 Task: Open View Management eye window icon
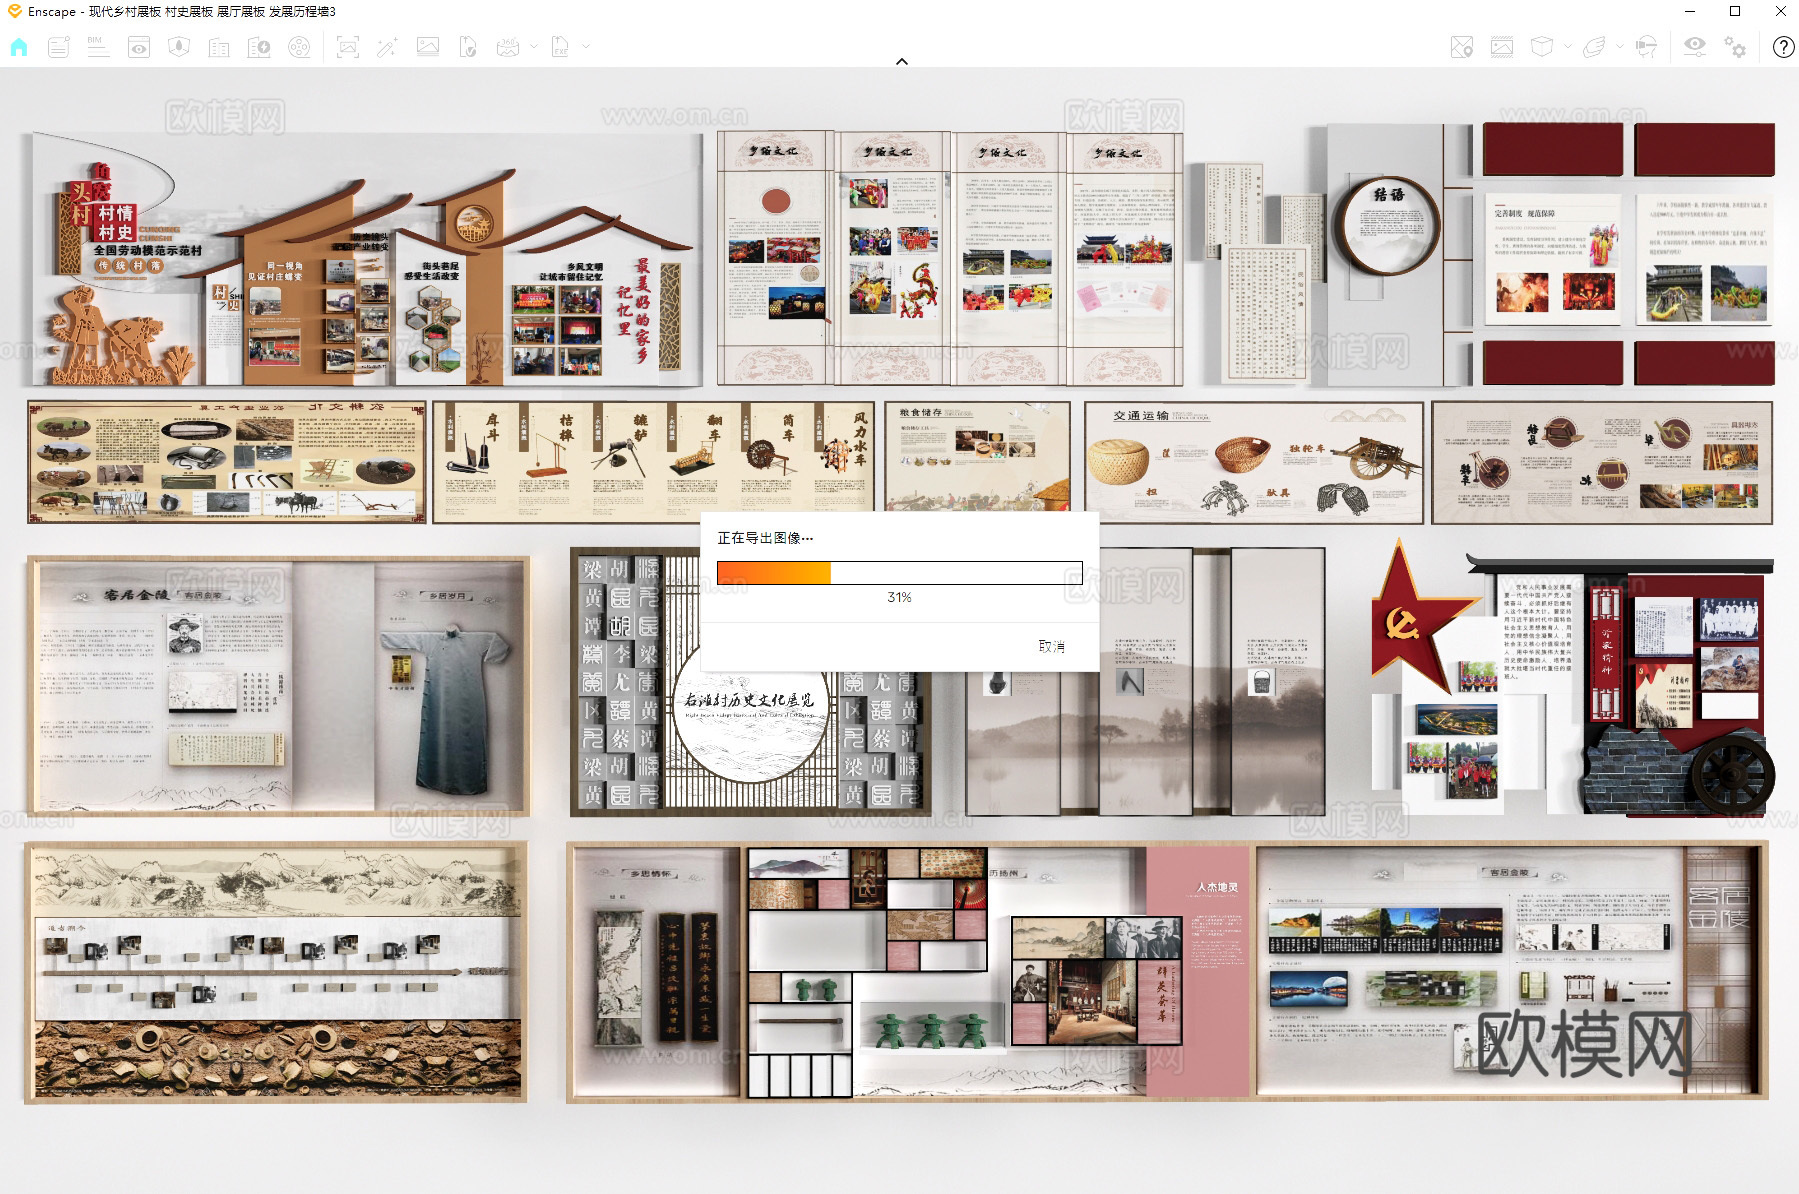point(139,47)
